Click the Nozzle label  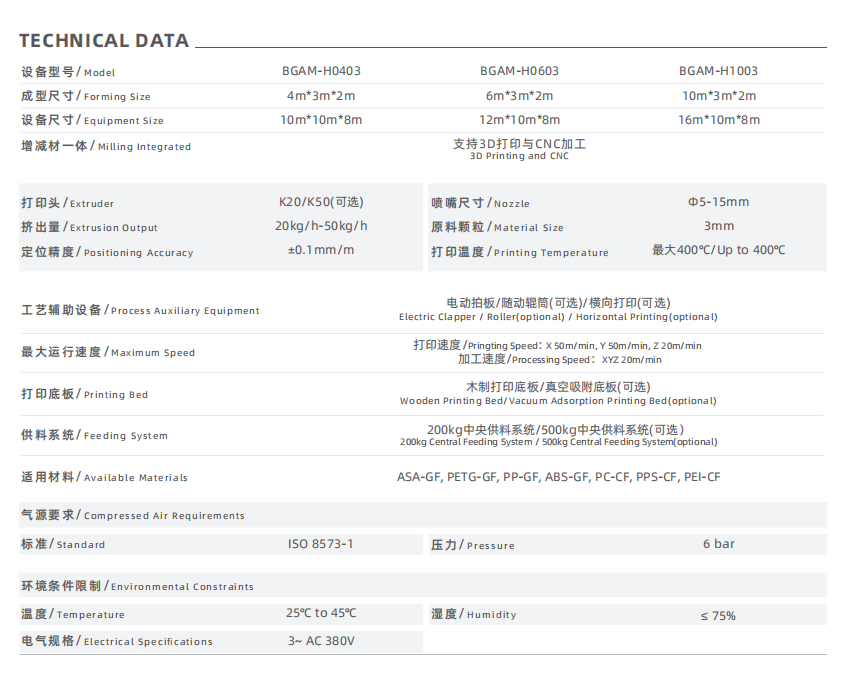[x=480, y=203]
